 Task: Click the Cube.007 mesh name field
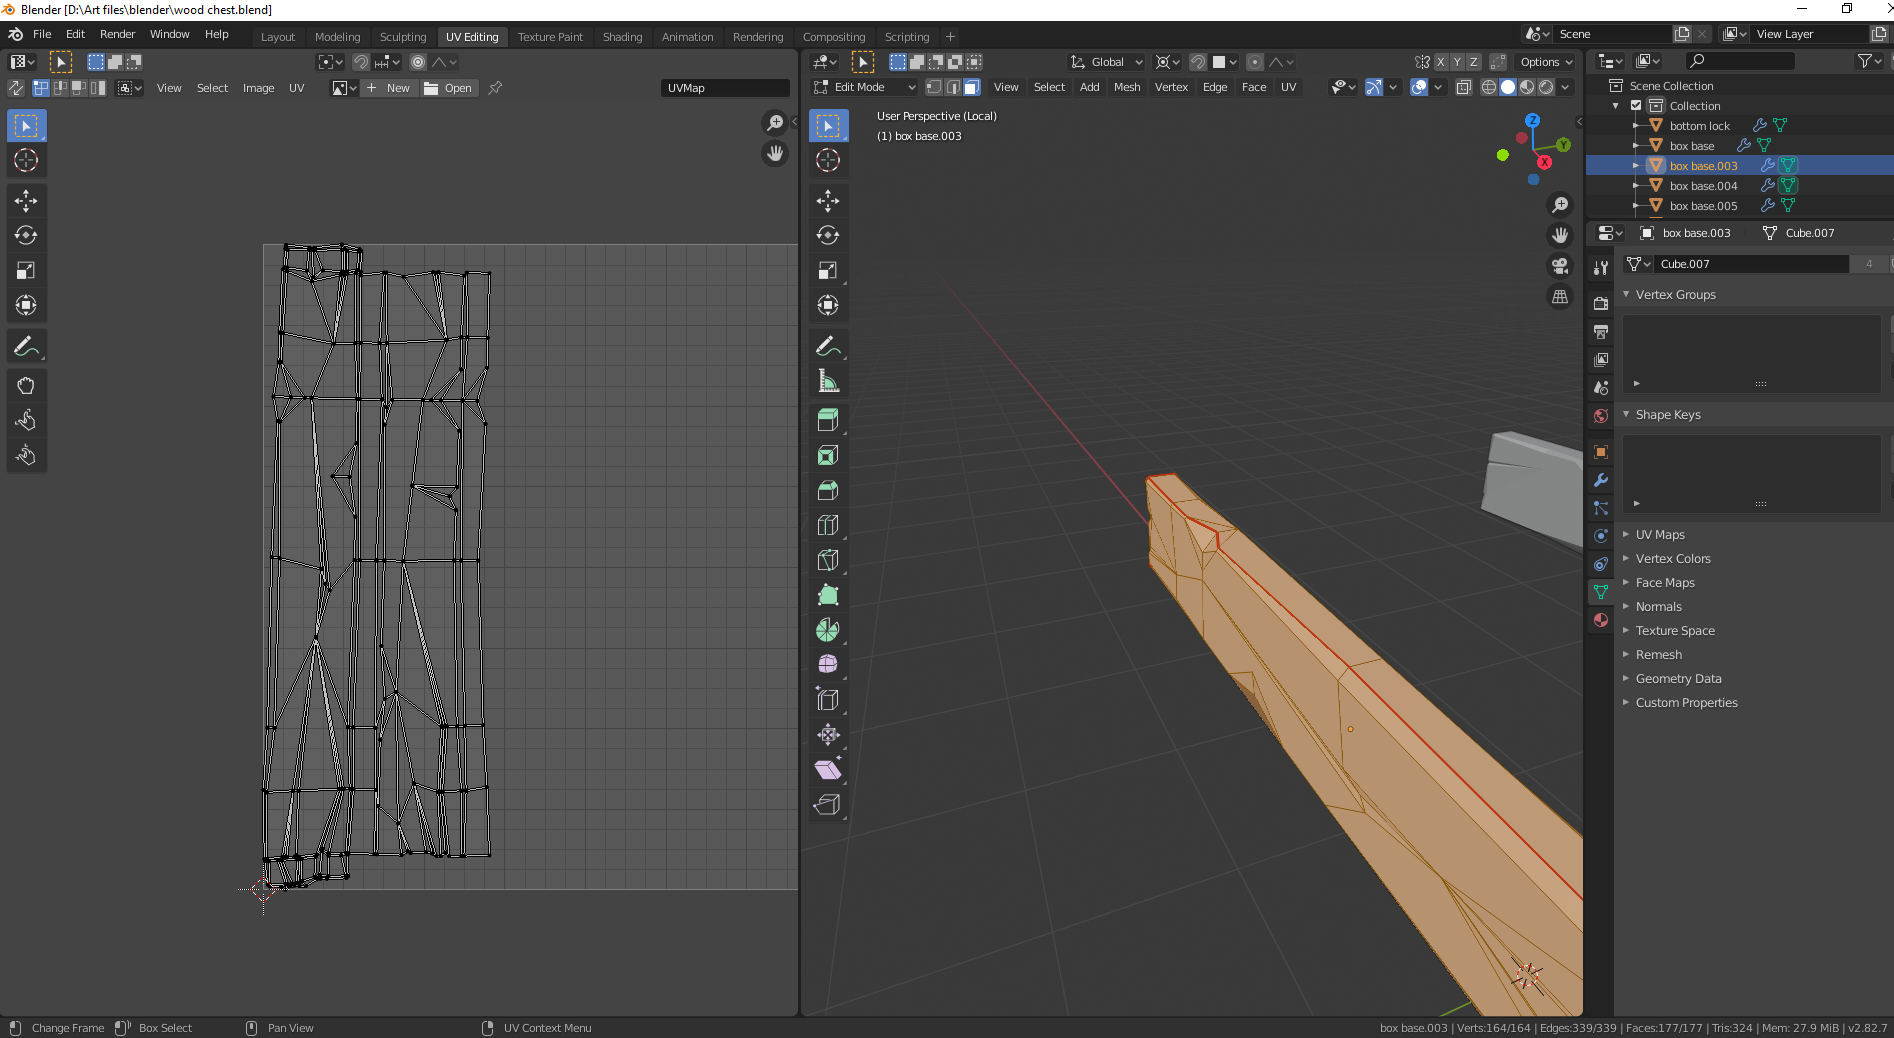pyautogui.click(x=1750, y=264)
